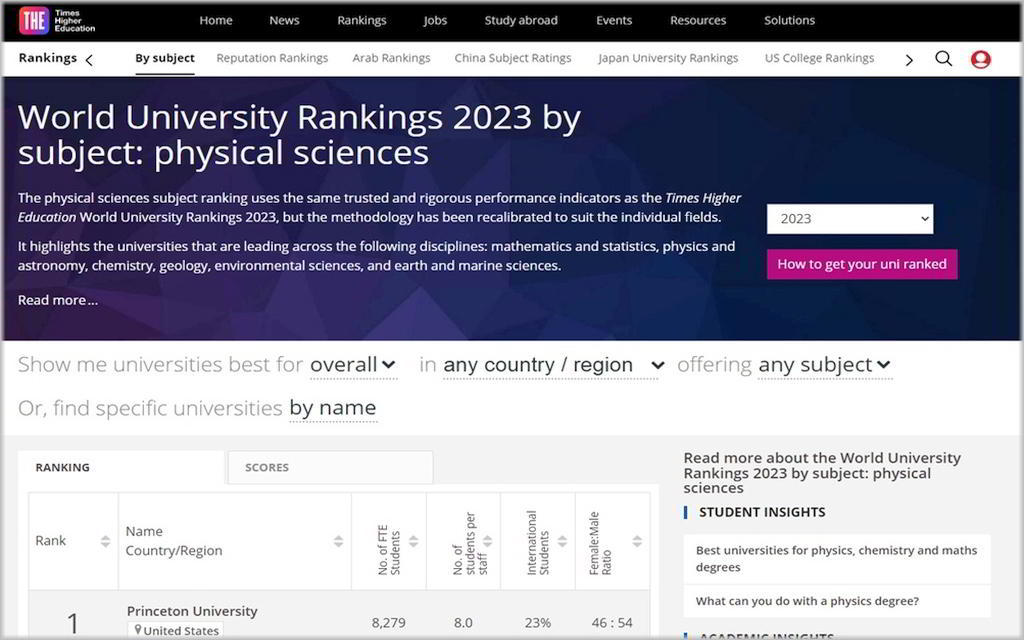Click the United States location pin icon
This screenshot has width=1024, height=640.
point(138,630)
